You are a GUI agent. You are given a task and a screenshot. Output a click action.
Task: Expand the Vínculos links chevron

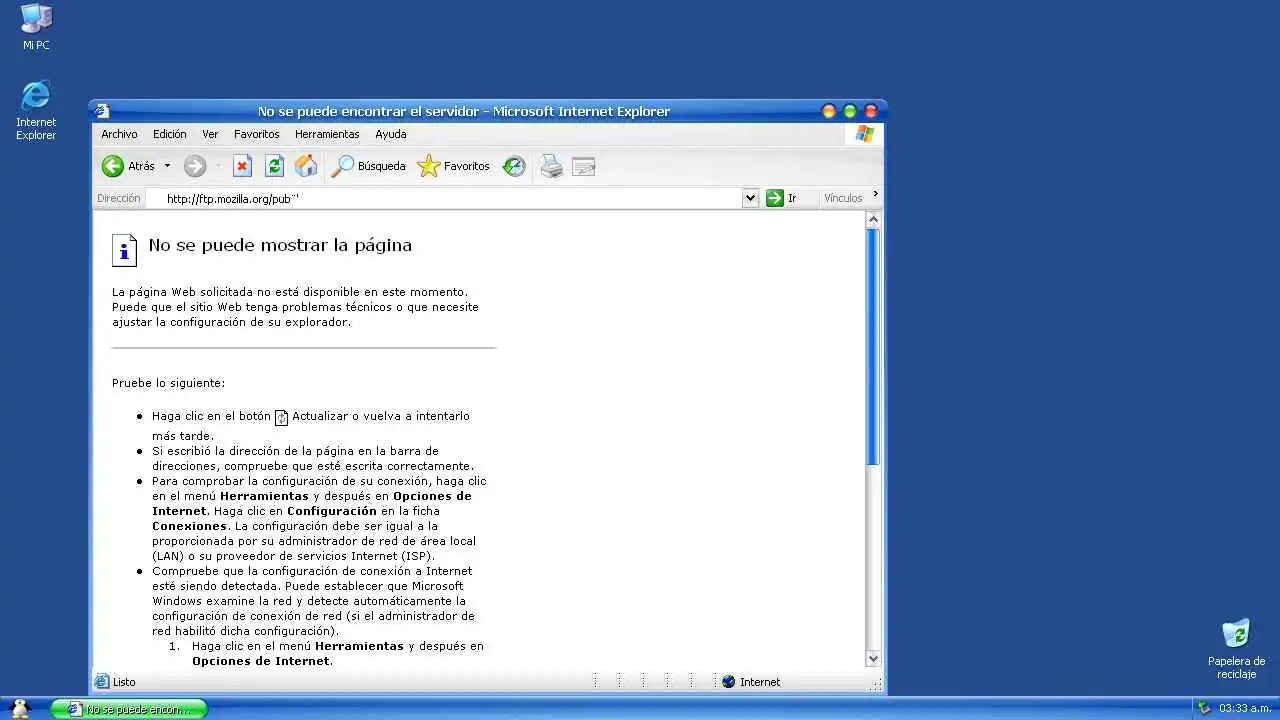(x=876, y=194)
